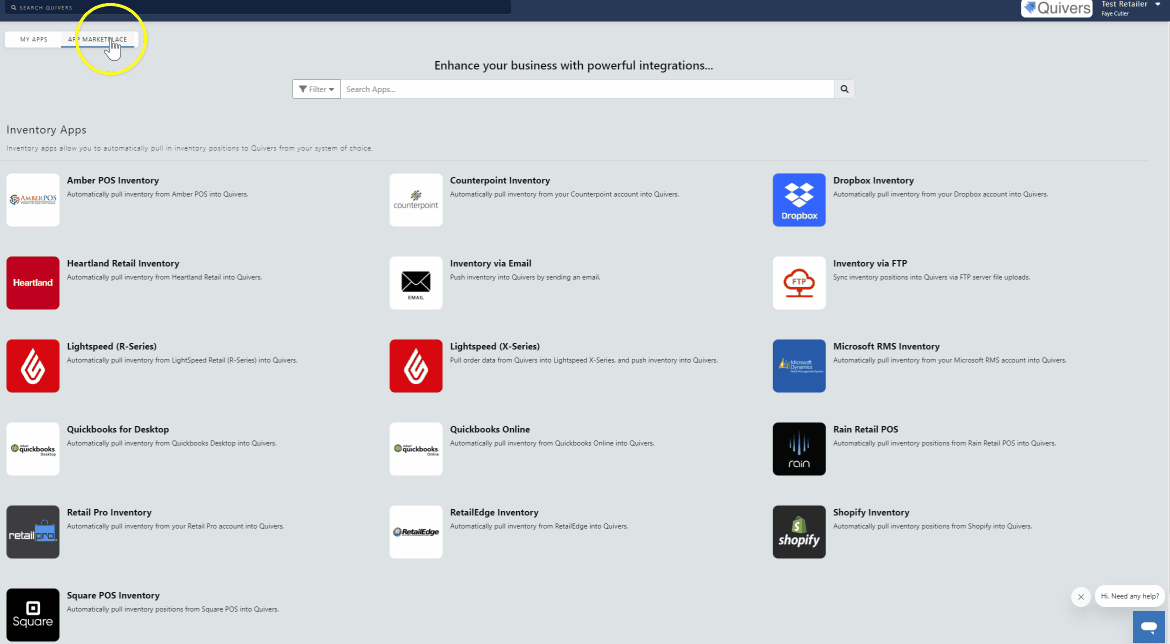Click the 'Hi. Need any help?' message
The image size is (1170, 644).
(x=1130, y=596)
